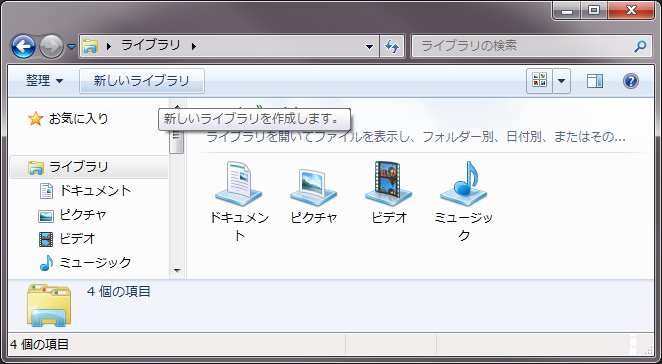The image size is (662, 364).
Task: Minimize the Explorer window
Action: (x=567, y=11)
